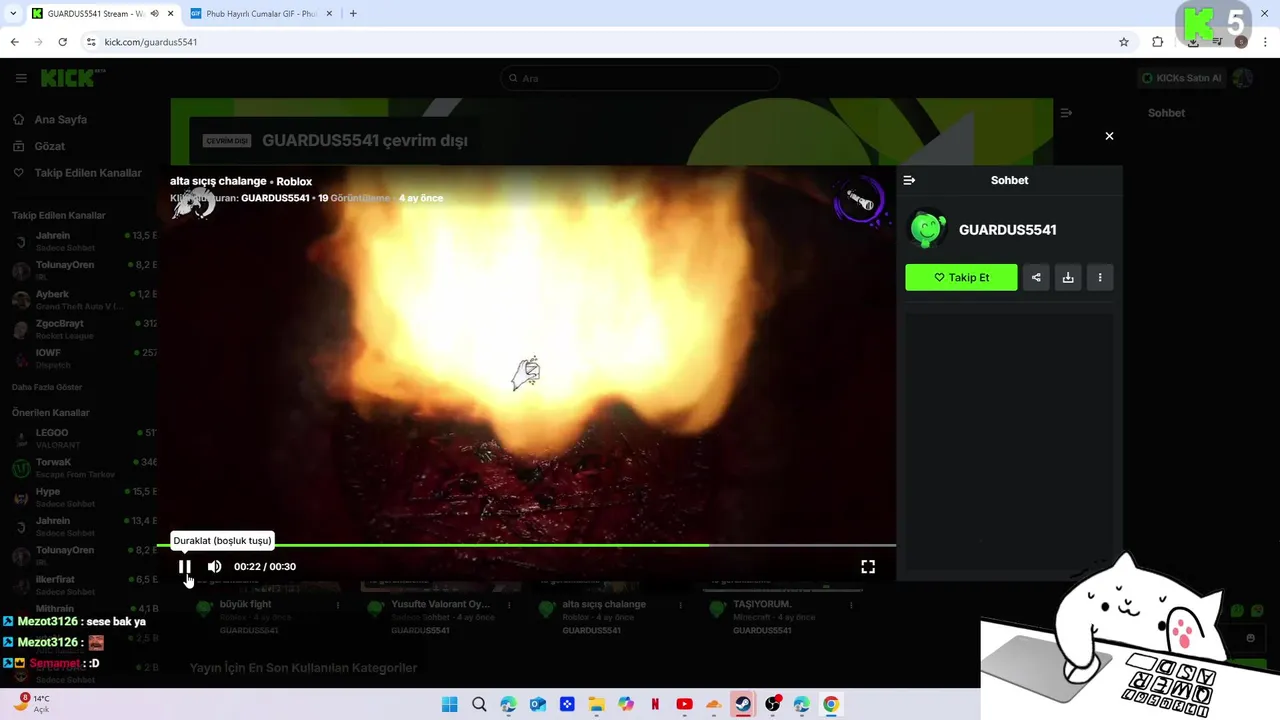Open Gözat in sidebar

coord(50,146)
